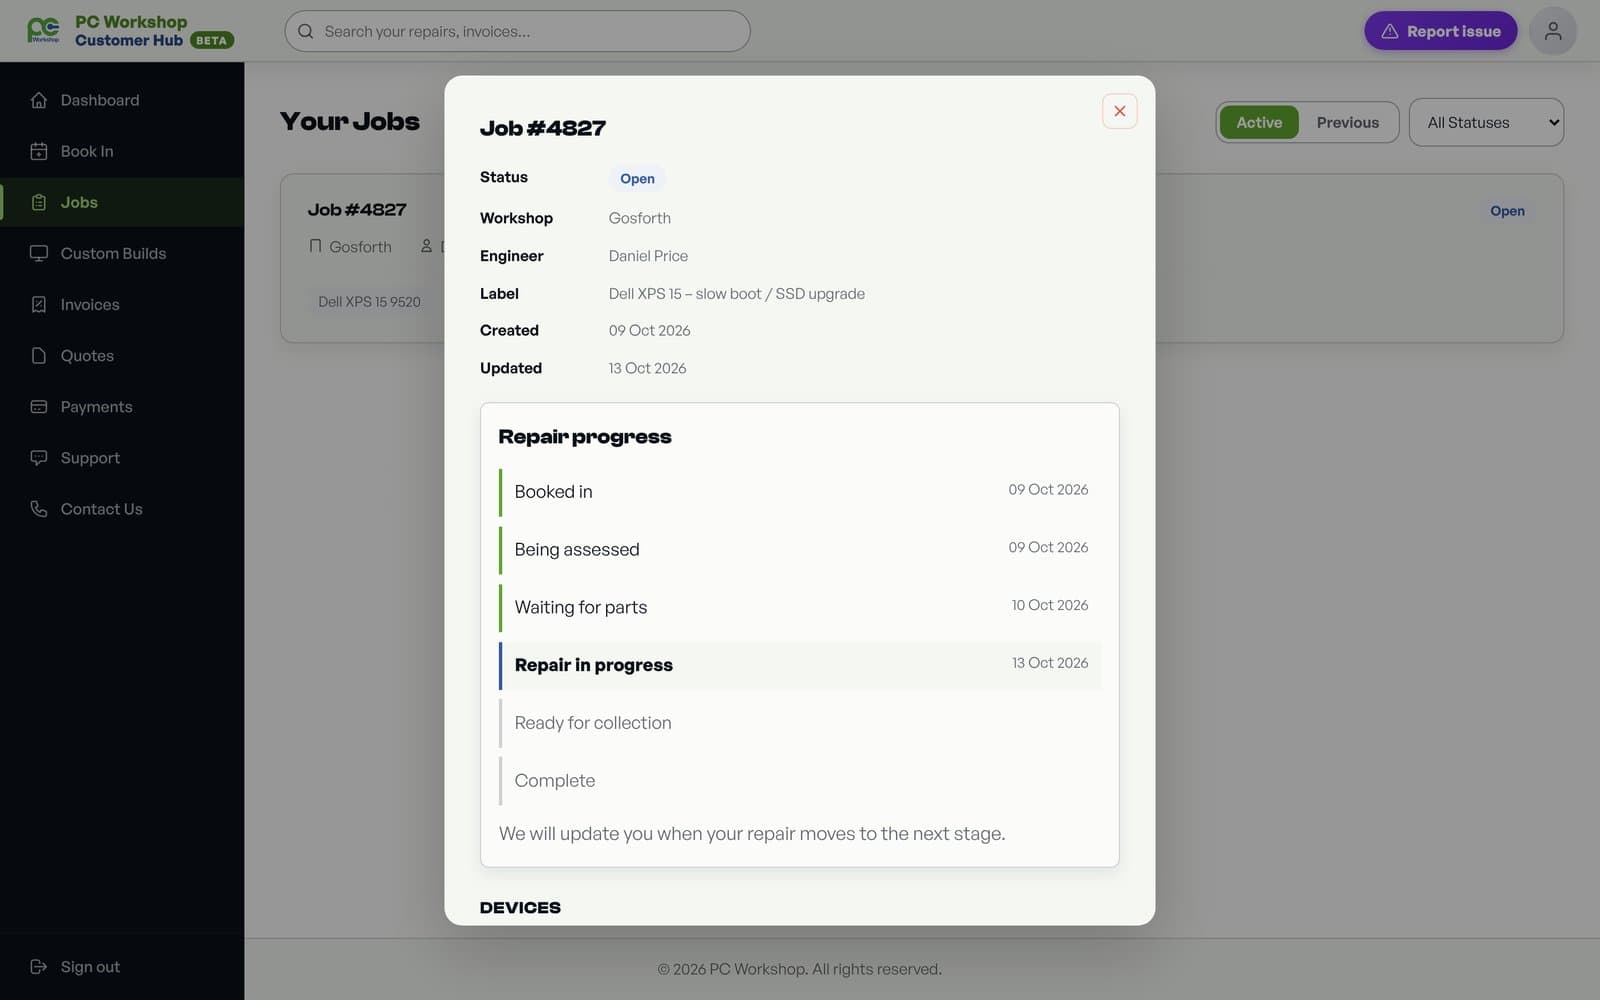Click the Contact Us phone icon
1600x1000 pixels.
pos(39,508)
